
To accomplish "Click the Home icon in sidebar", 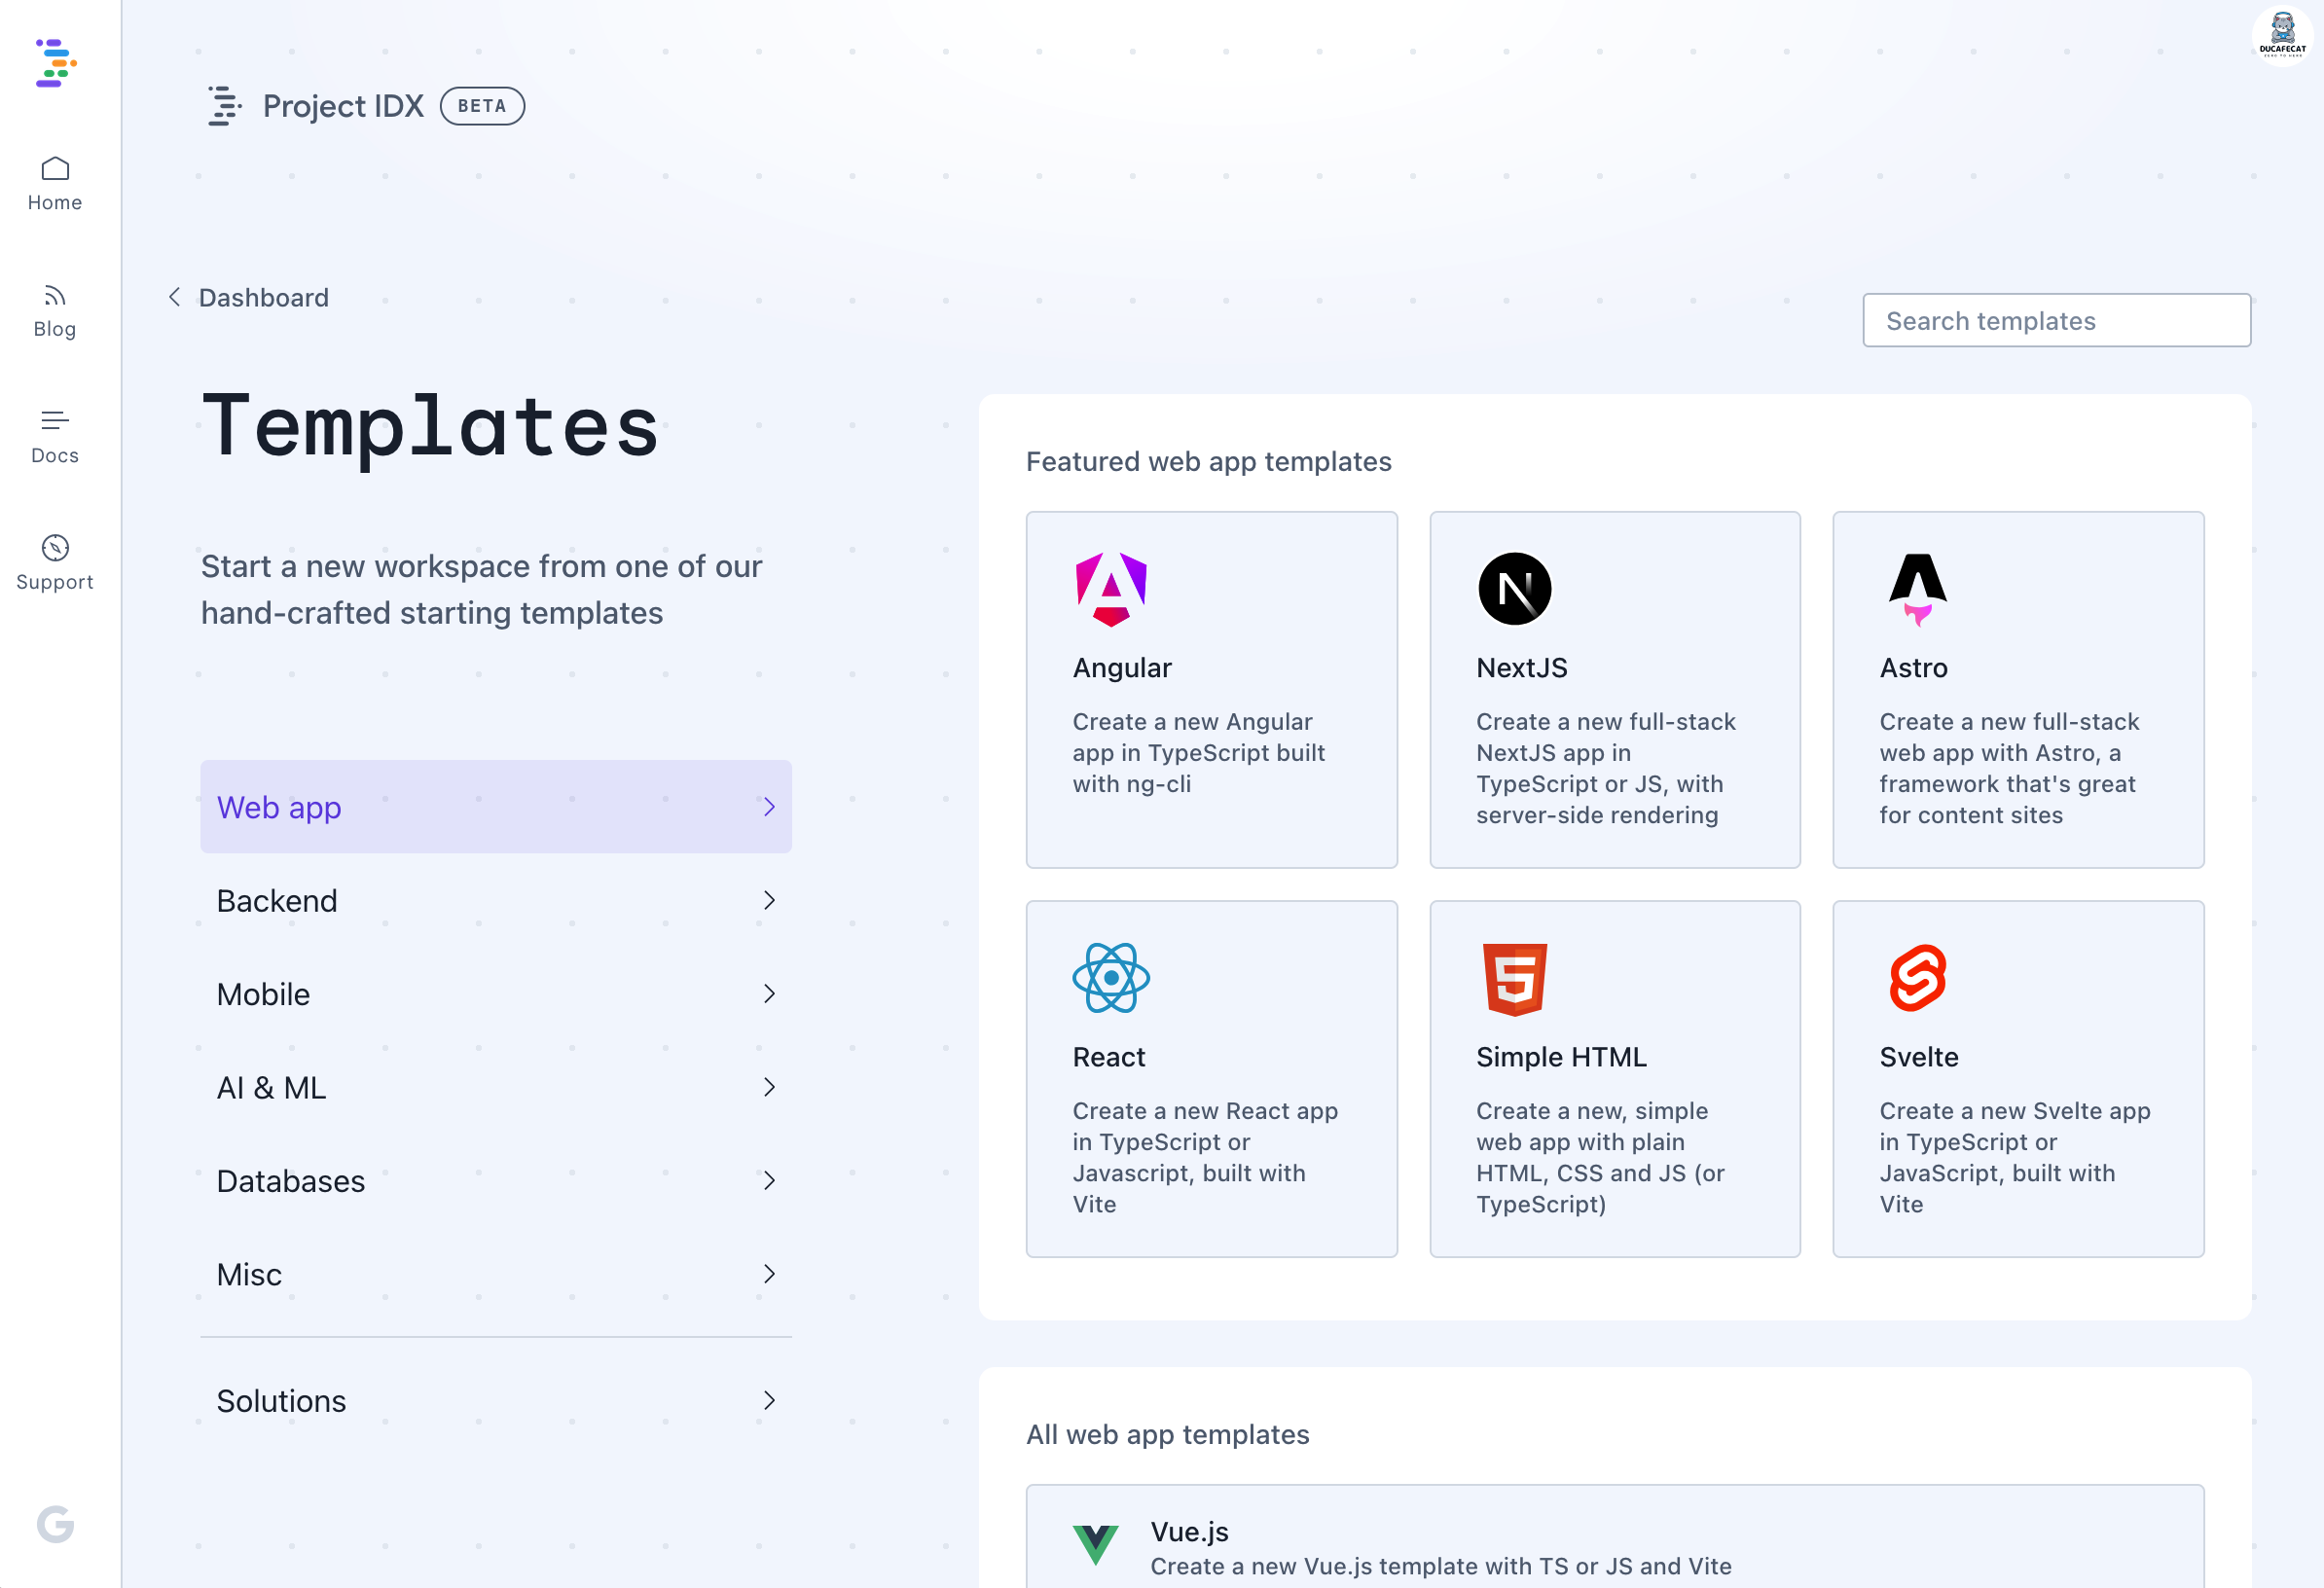I will point(55,169).
